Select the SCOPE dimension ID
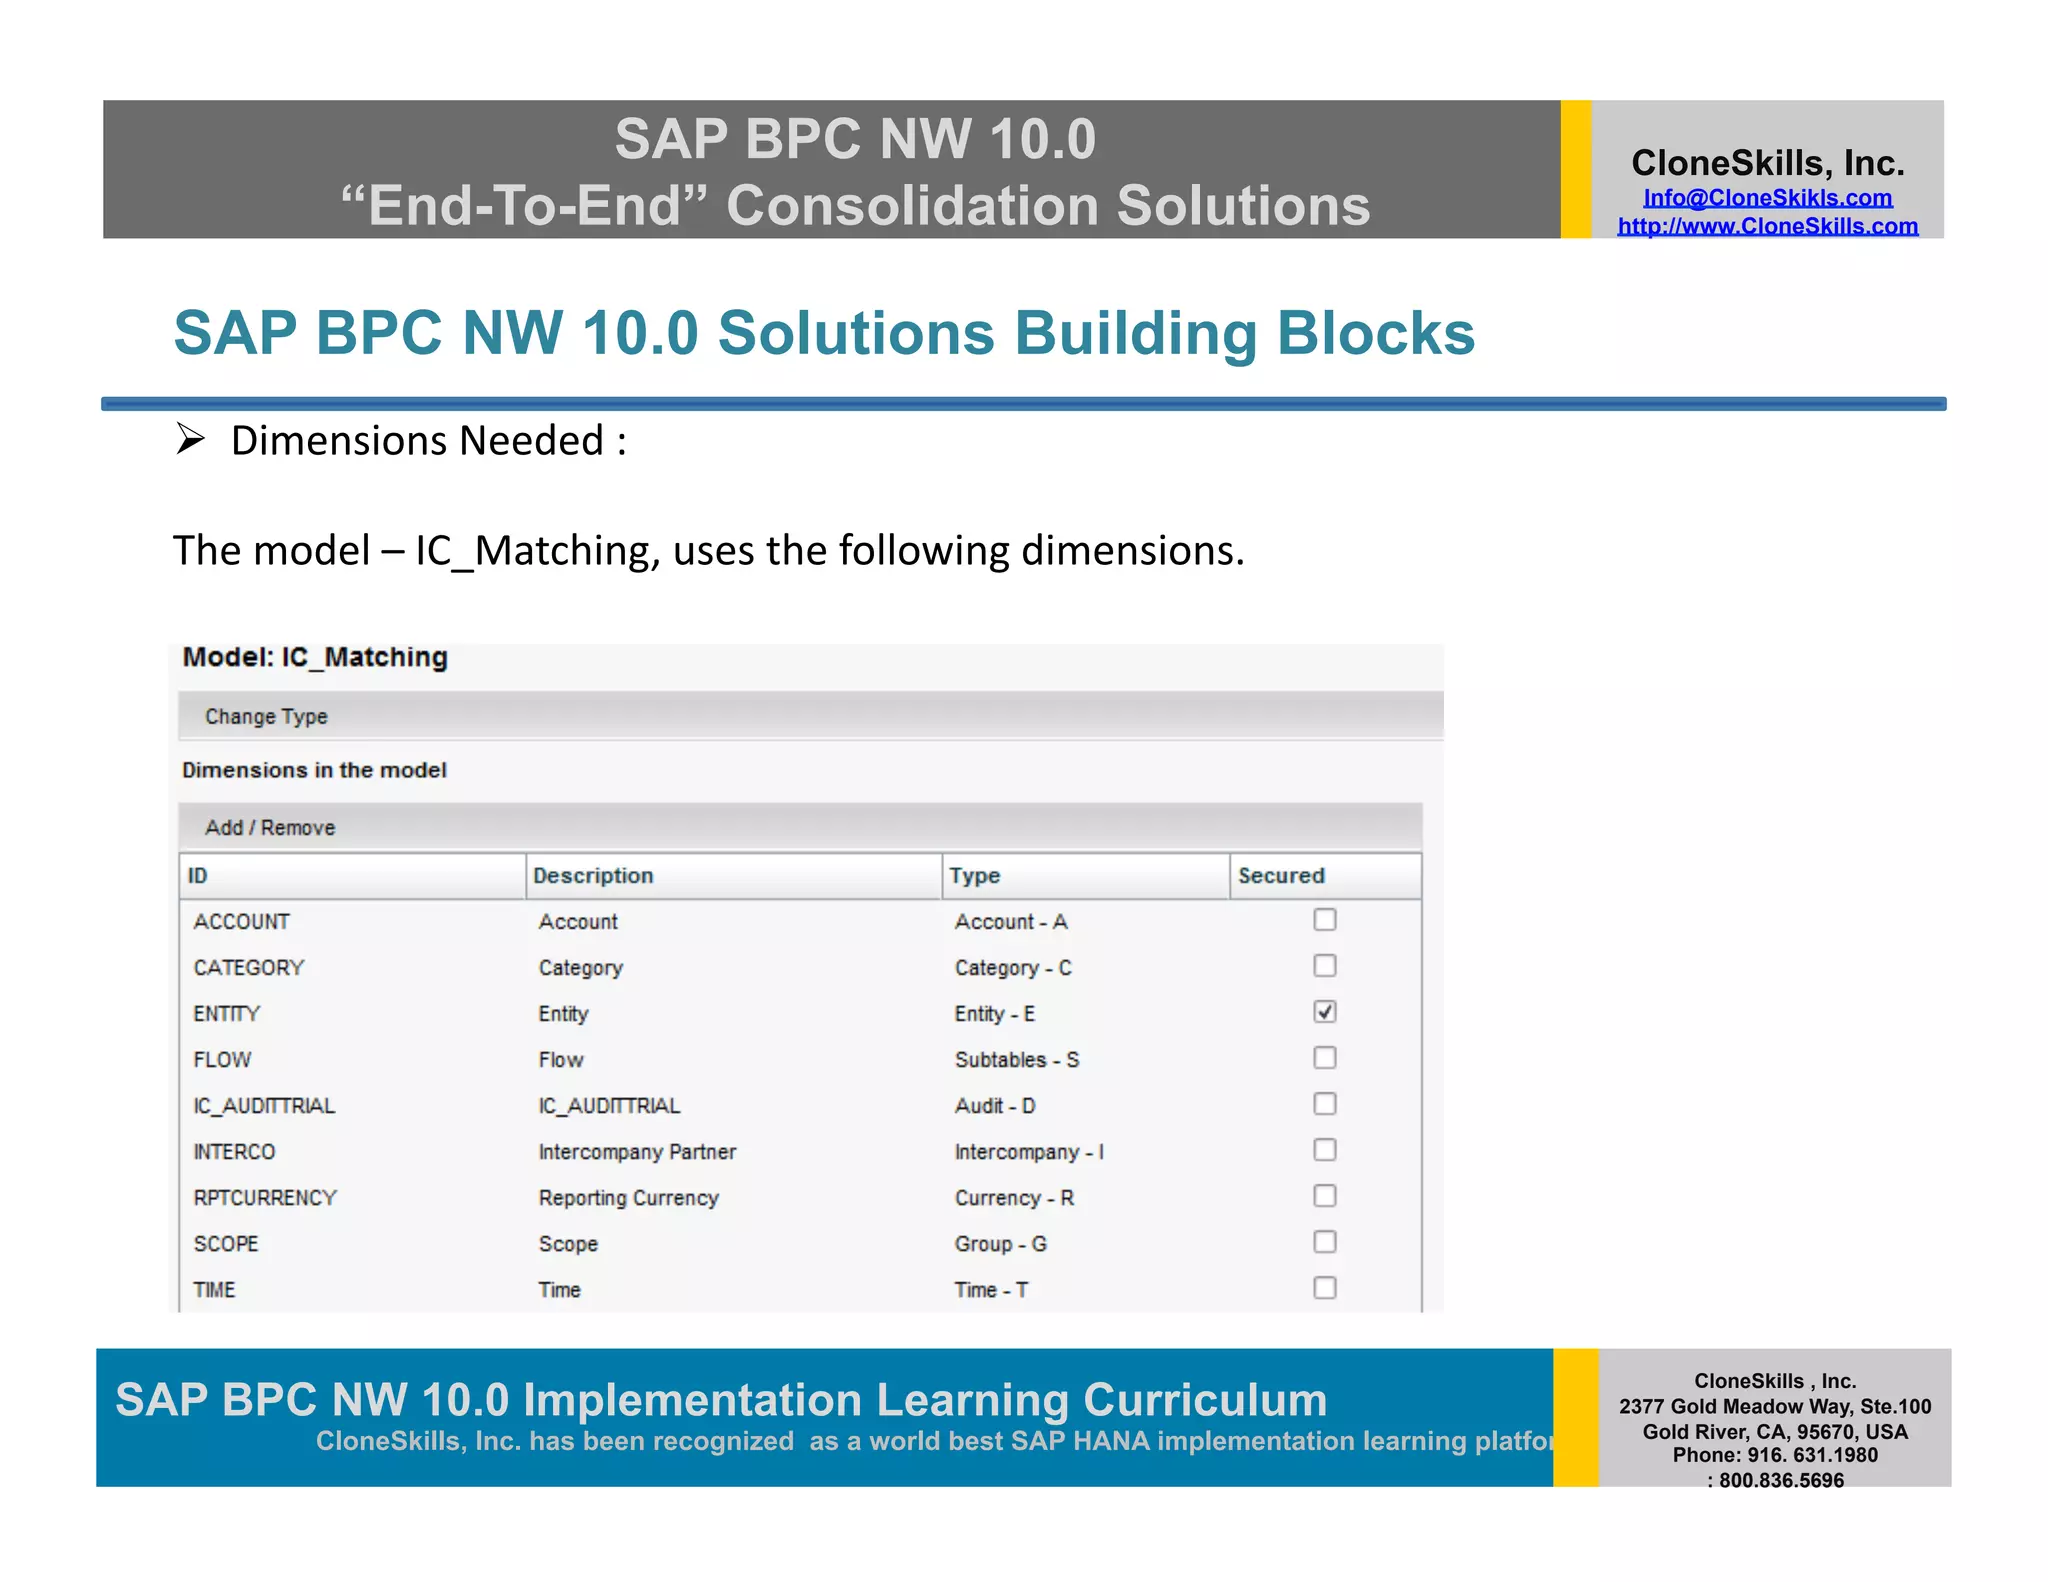The width and height of the screenshot is (2048, 1582). click(x=226, y=1244)
